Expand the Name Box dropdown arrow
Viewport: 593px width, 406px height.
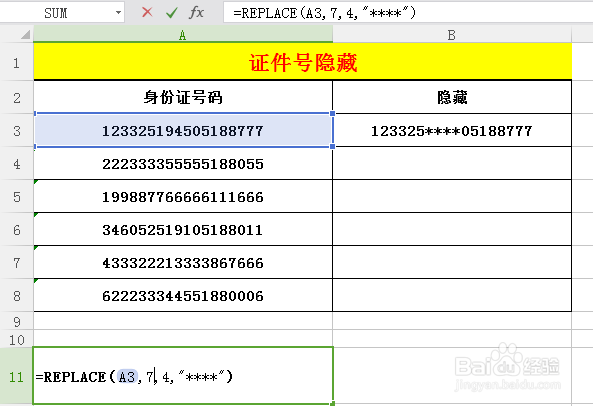coord(118,13)
